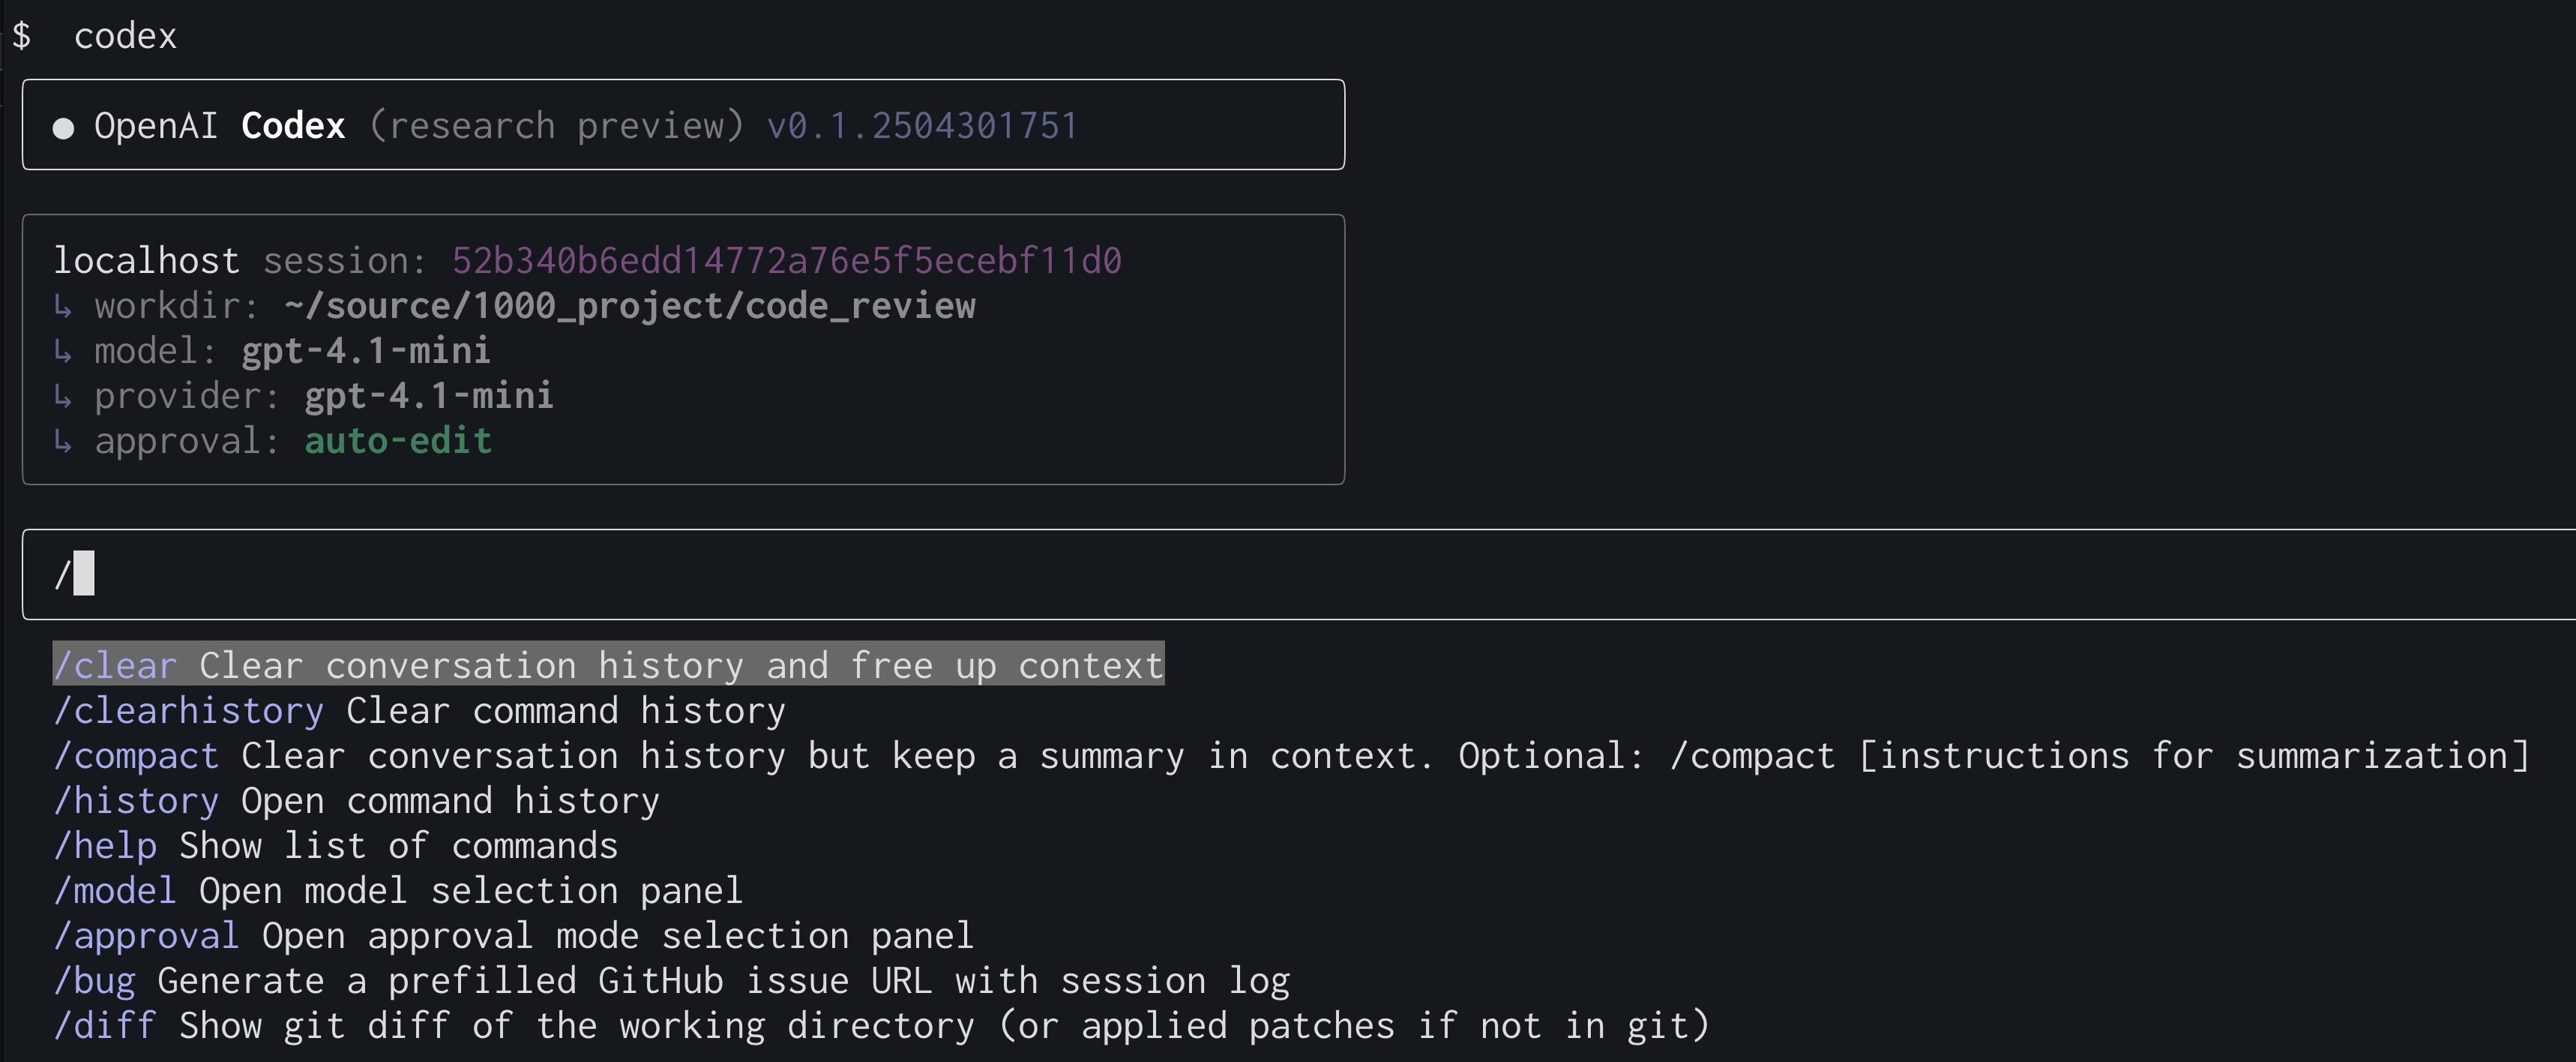Image resolution: width=2576 pixels, height=1062 pixels.
Task: Select the /clearhistory command entry
Action: pos(188,710)
